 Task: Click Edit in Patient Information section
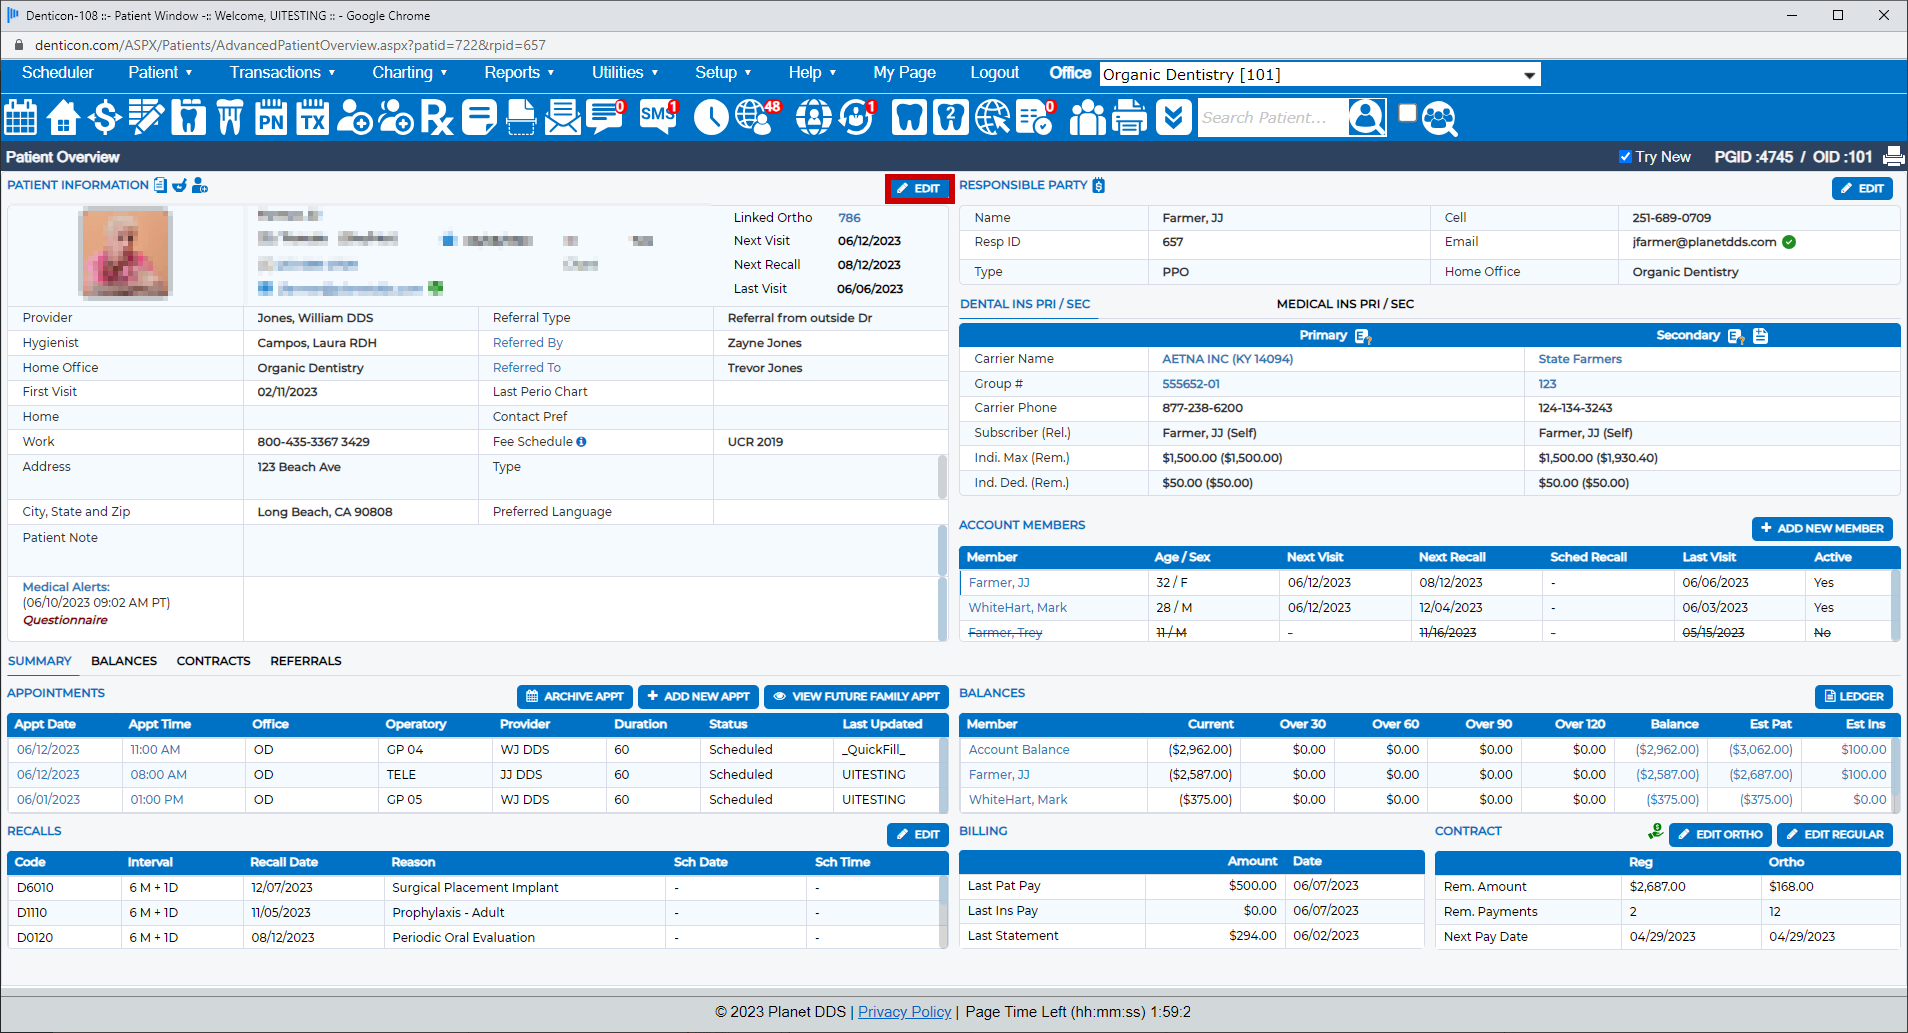tap(918, 189)
